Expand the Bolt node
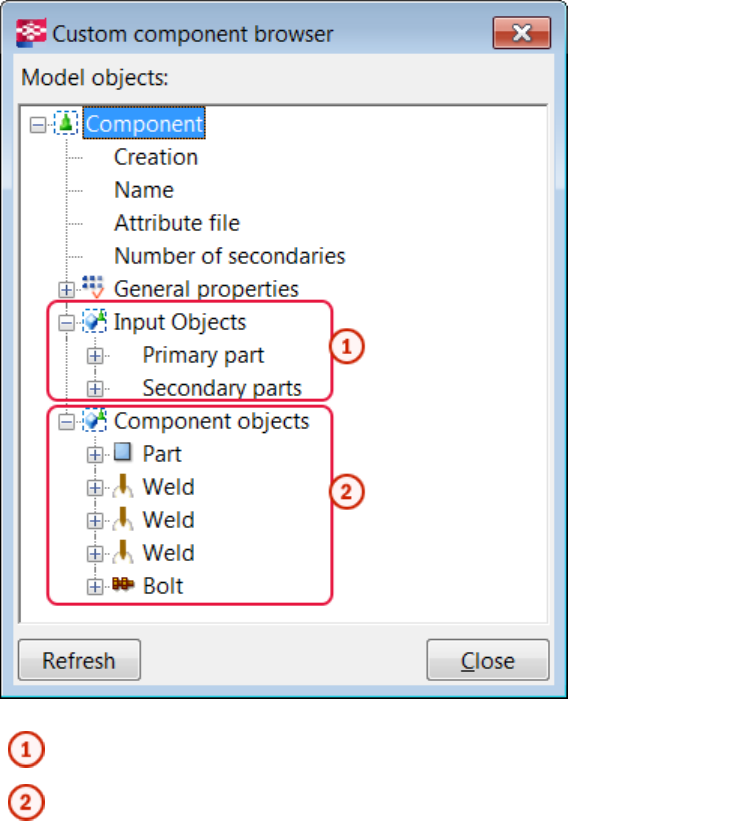 point(95,587)
